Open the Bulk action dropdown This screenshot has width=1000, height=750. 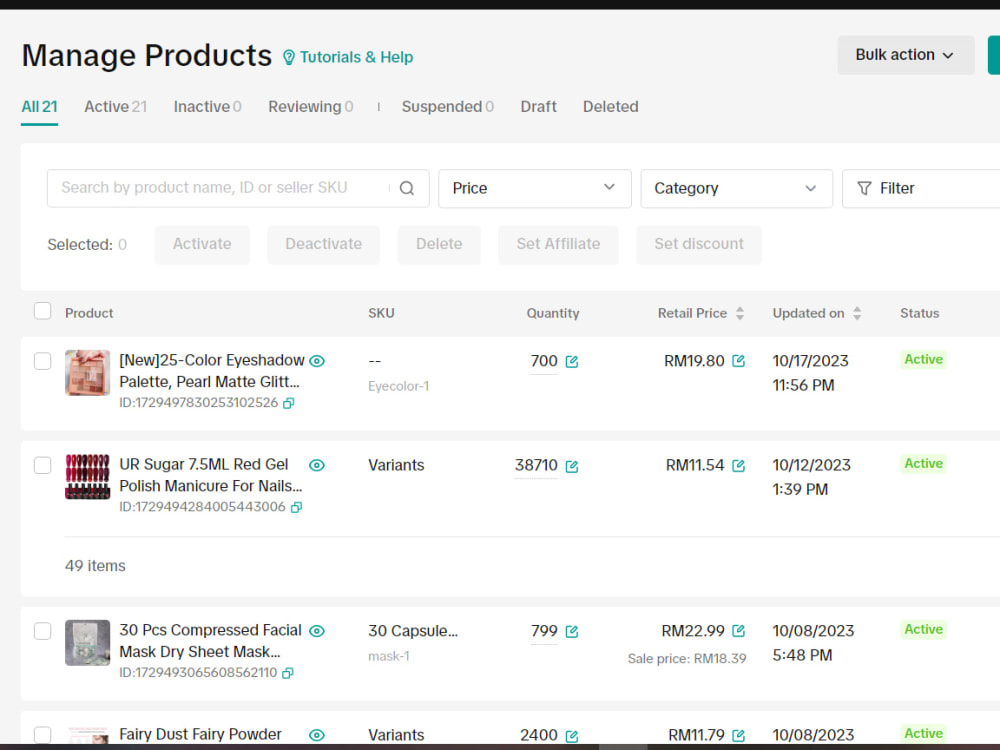click(x=906, y=55)
